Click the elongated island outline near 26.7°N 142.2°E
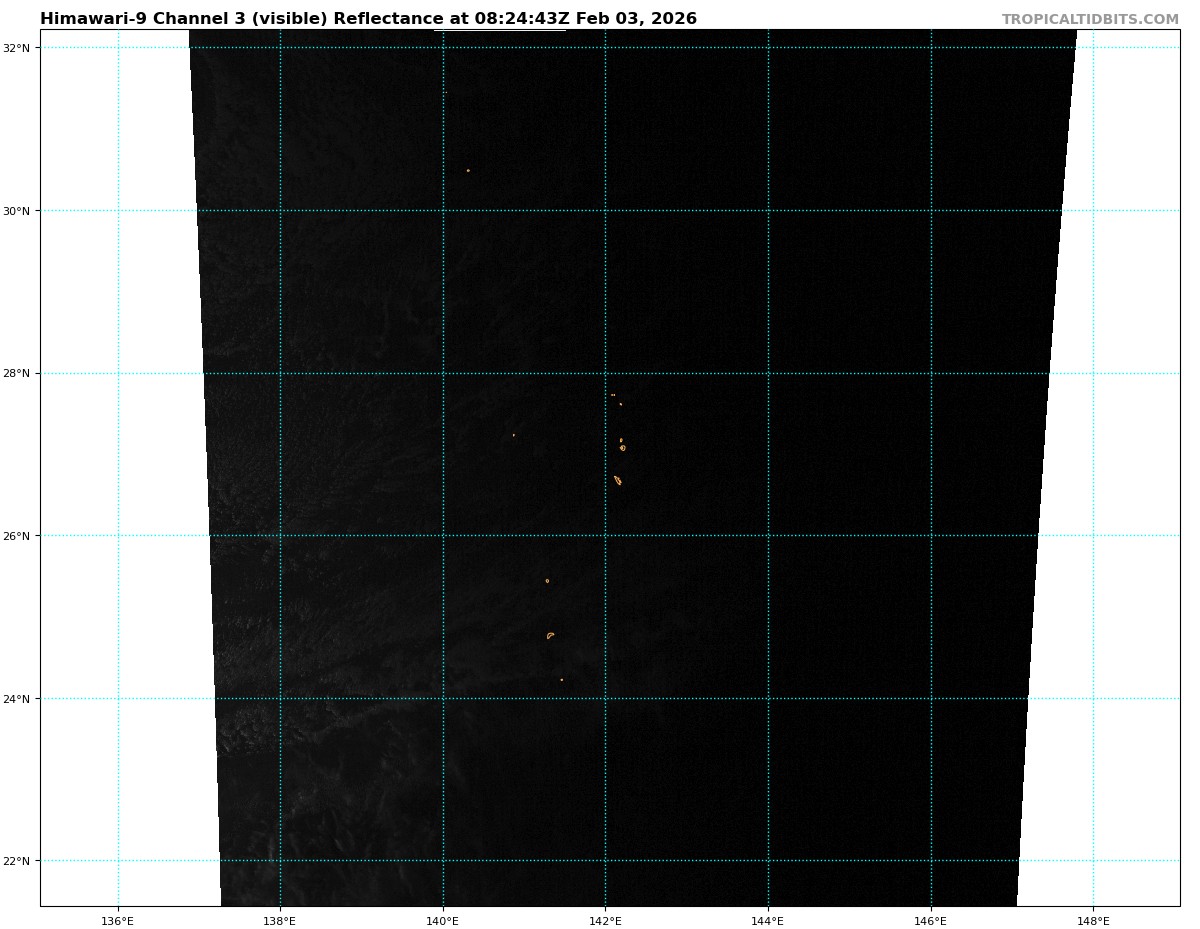The image size is (1200, 929). click(617, 480)
